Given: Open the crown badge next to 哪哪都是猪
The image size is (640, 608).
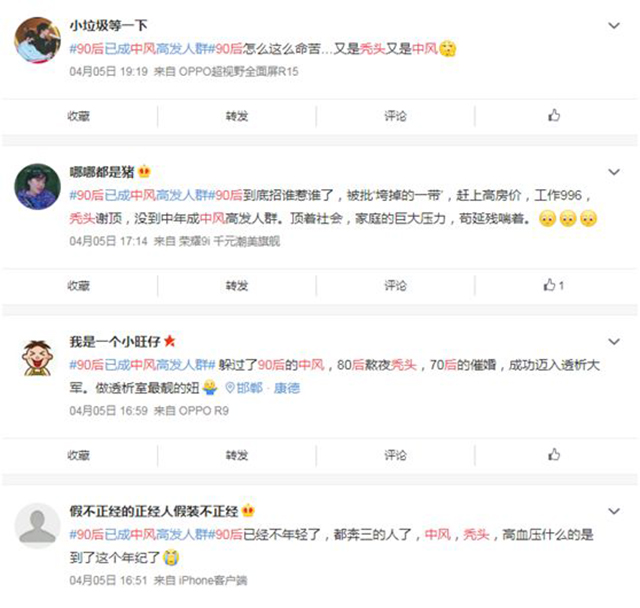Looking at the screenshot, I should [x=144, y=171].
